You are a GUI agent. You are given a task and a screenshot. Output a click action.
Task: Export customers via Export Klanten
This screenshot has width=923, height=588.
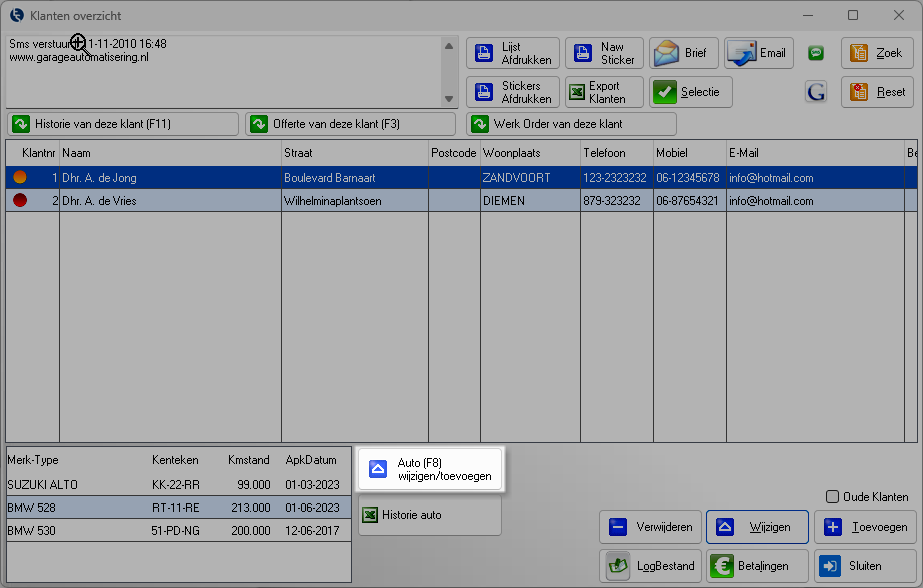tap(604, 92)
